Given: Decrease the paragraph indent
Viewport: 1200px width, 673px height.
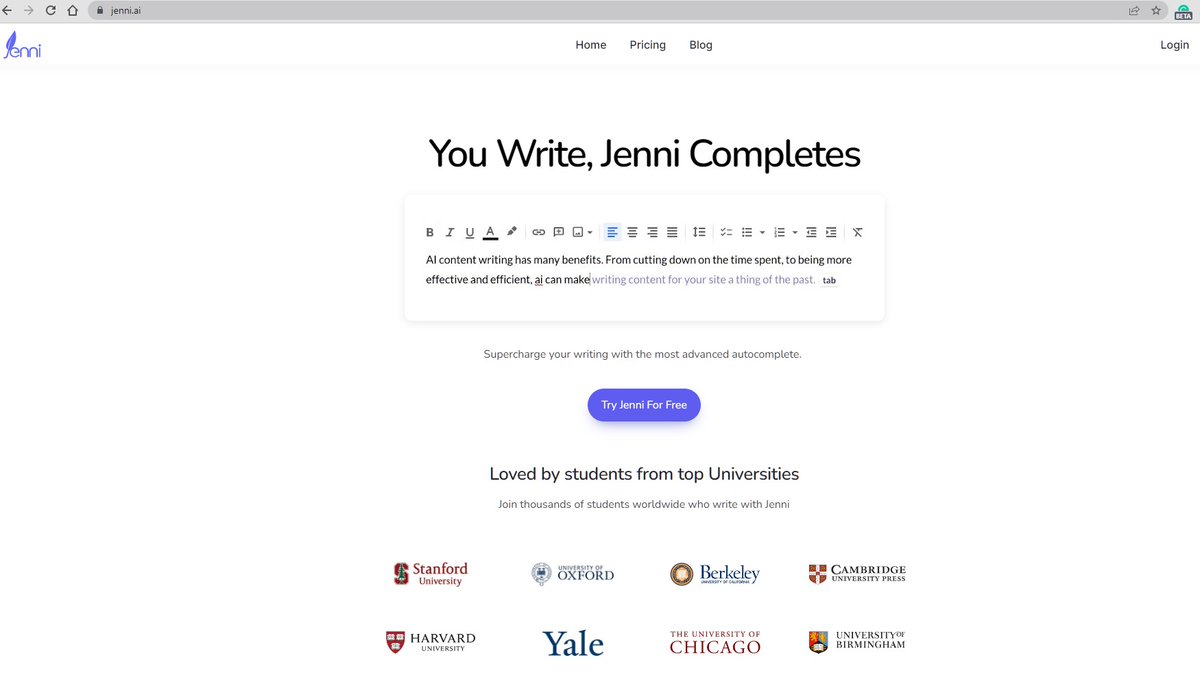Looking at the screenshot, I should 811,232.
